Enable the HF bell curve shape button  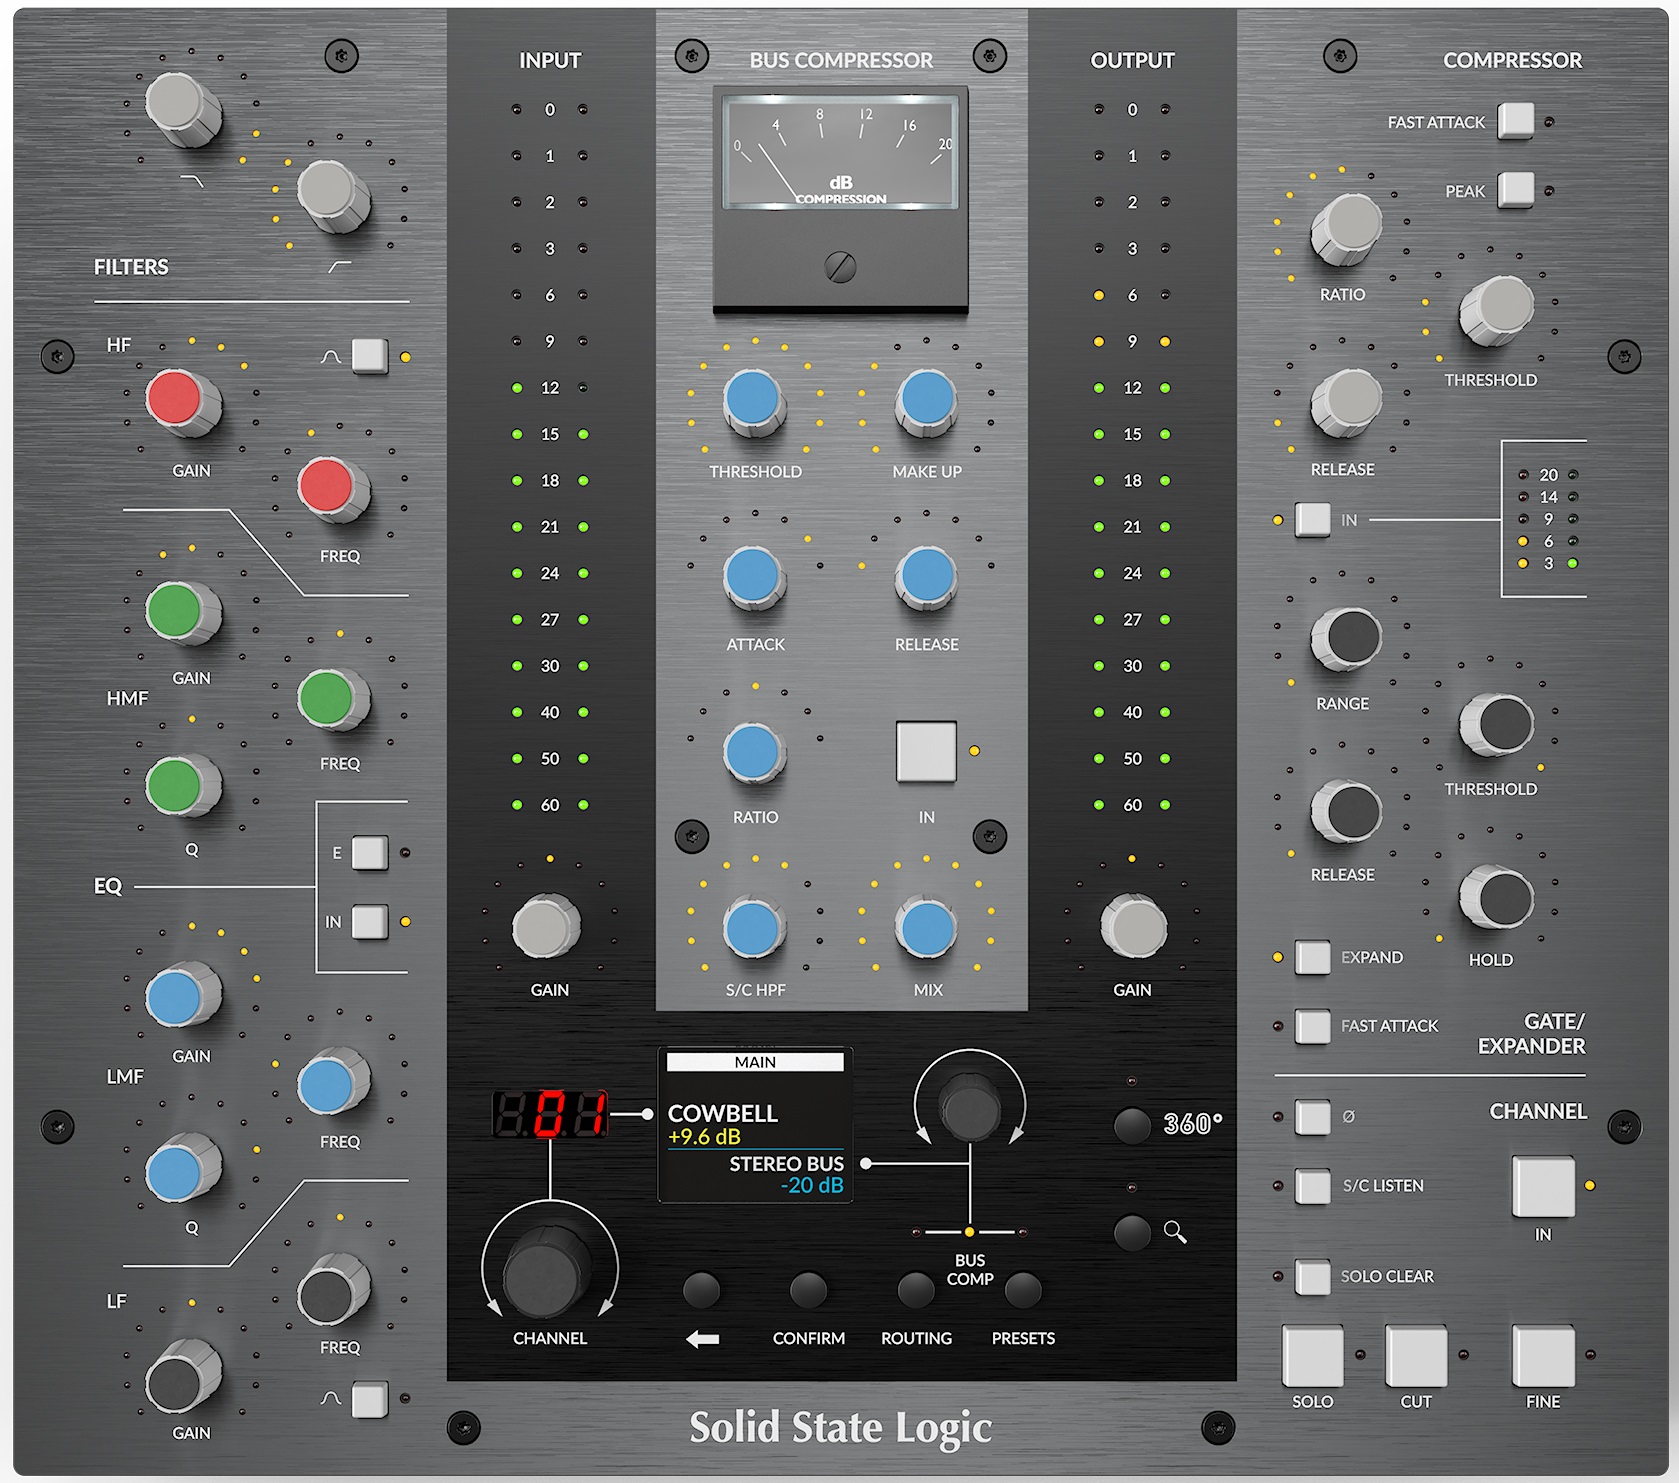pos(368,356)
